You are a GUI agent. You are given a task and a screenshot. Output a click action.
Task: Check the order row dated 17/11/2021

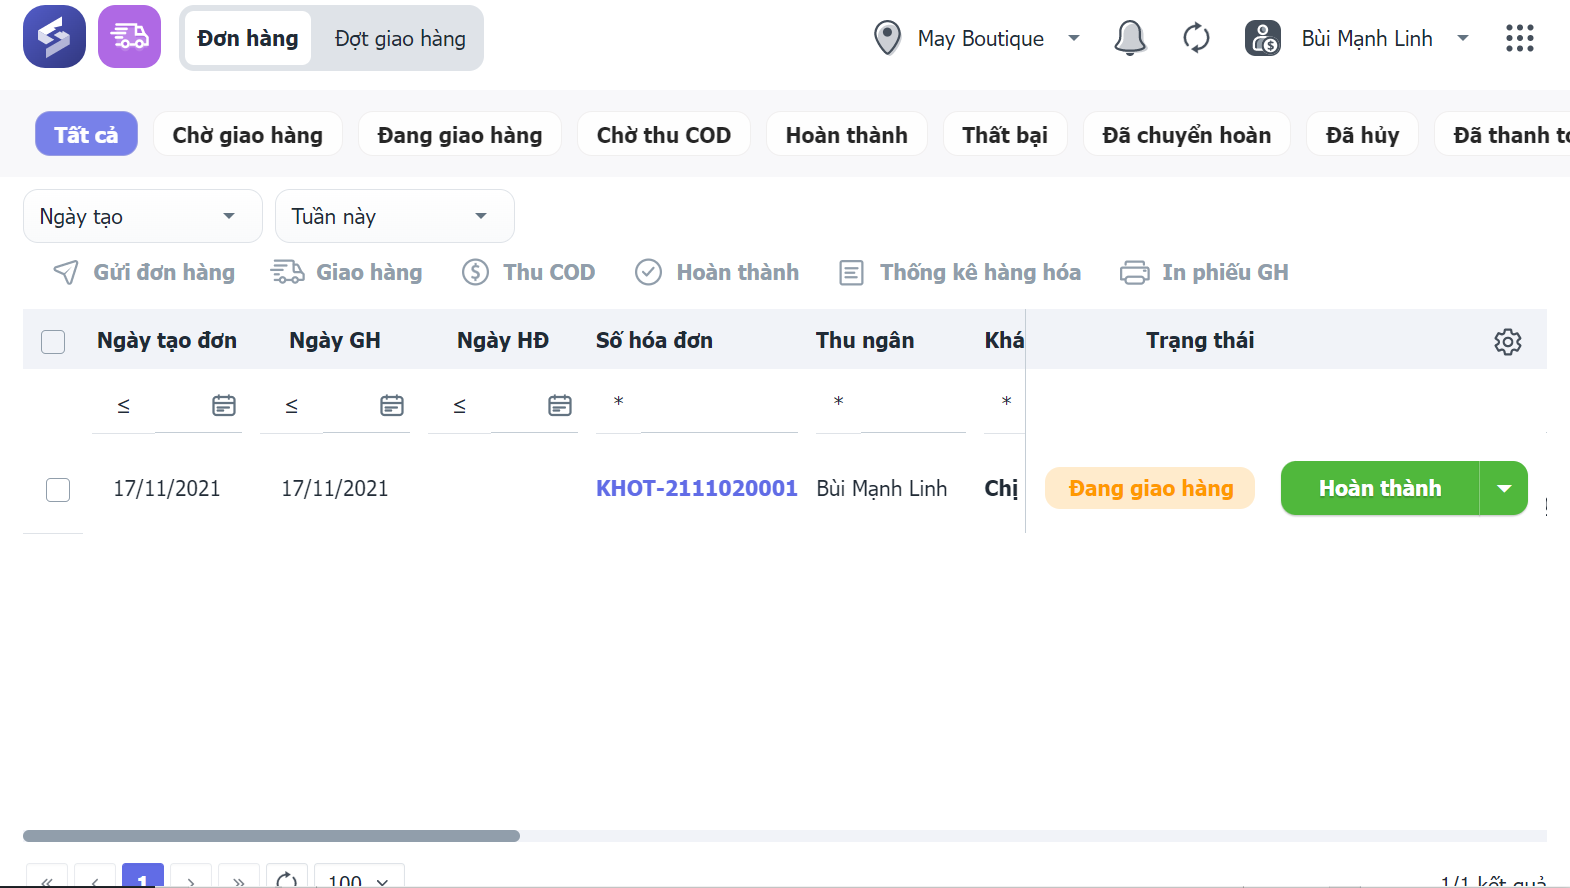tap(58, 490)
